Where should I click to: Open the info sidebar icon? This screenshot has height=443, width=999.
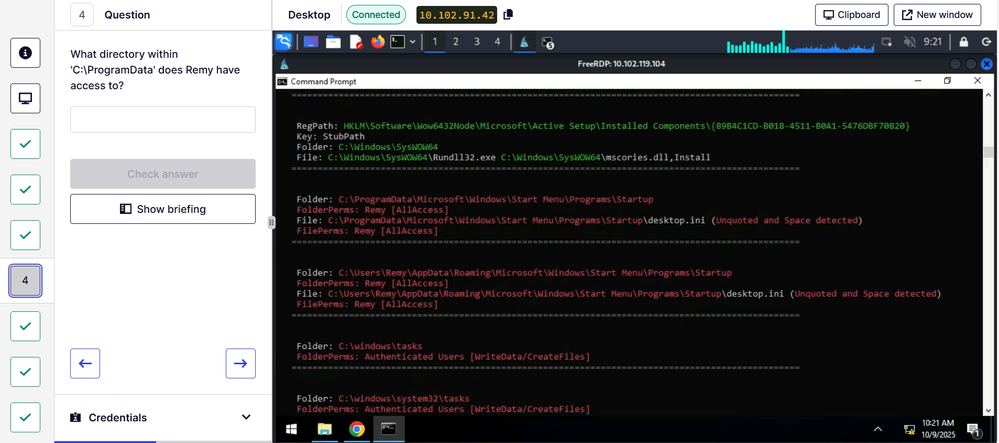point(25,52)
